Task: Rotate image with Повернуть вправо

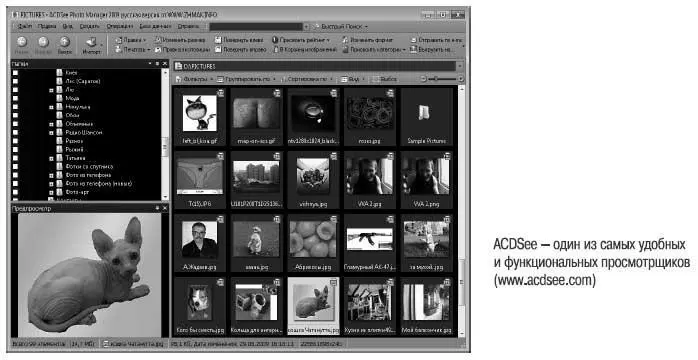Action: [x=240, y=49]
